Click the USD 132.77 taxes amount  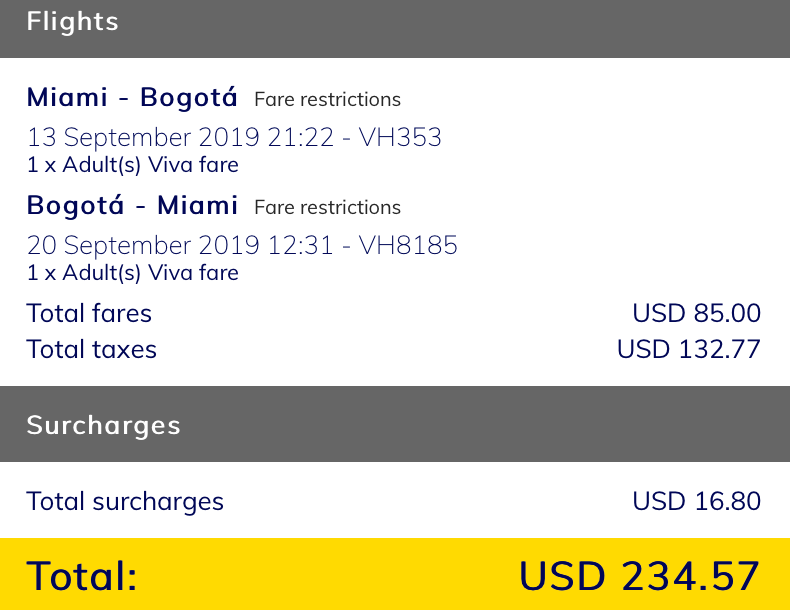tap(688, 350)
